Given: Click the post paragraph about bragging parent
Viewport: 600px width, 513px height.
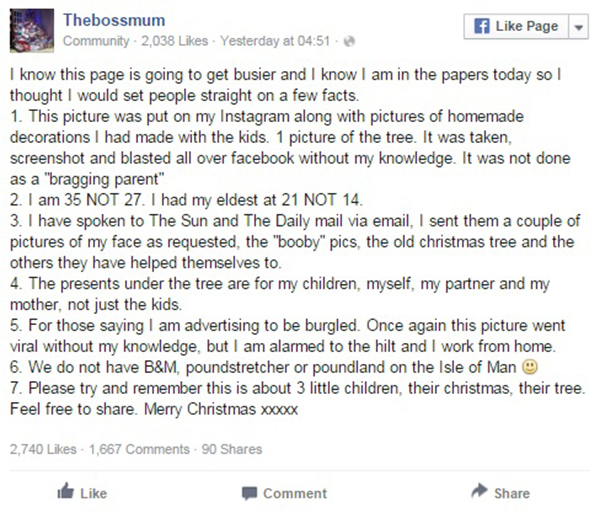Looking at the screenshot, I should (x=290, y=148).
